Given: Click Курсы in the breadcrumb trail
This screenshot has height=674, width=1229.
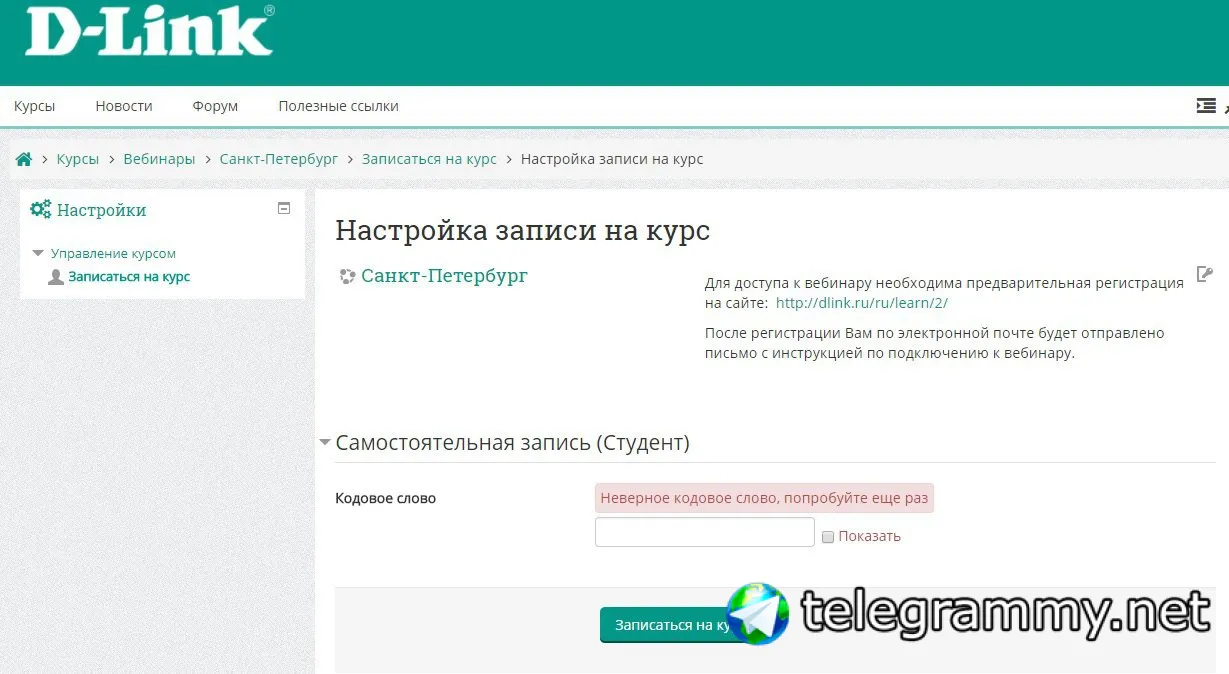Looking at the screenshot, I should pyautogui.click(x=78, y=159).
